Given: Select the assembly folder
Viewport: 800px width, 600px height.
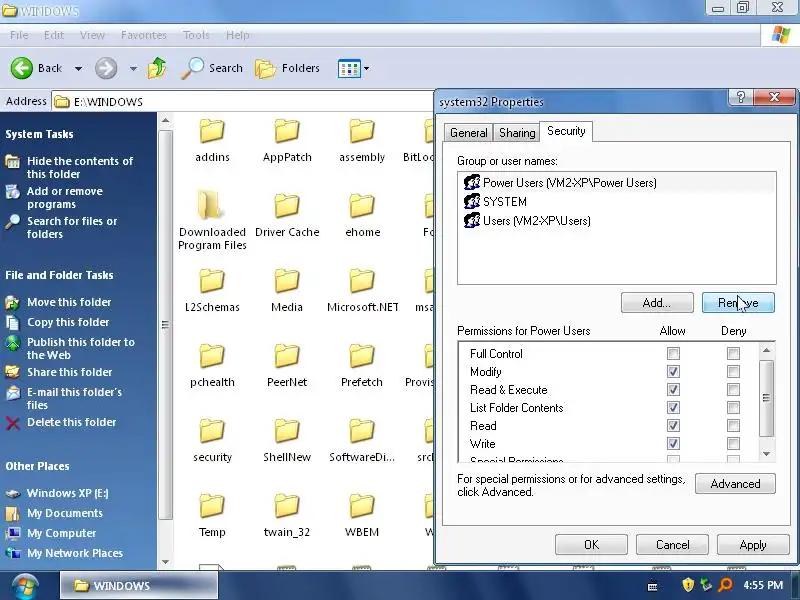Looking at the screenshot, I should [362, 140].
